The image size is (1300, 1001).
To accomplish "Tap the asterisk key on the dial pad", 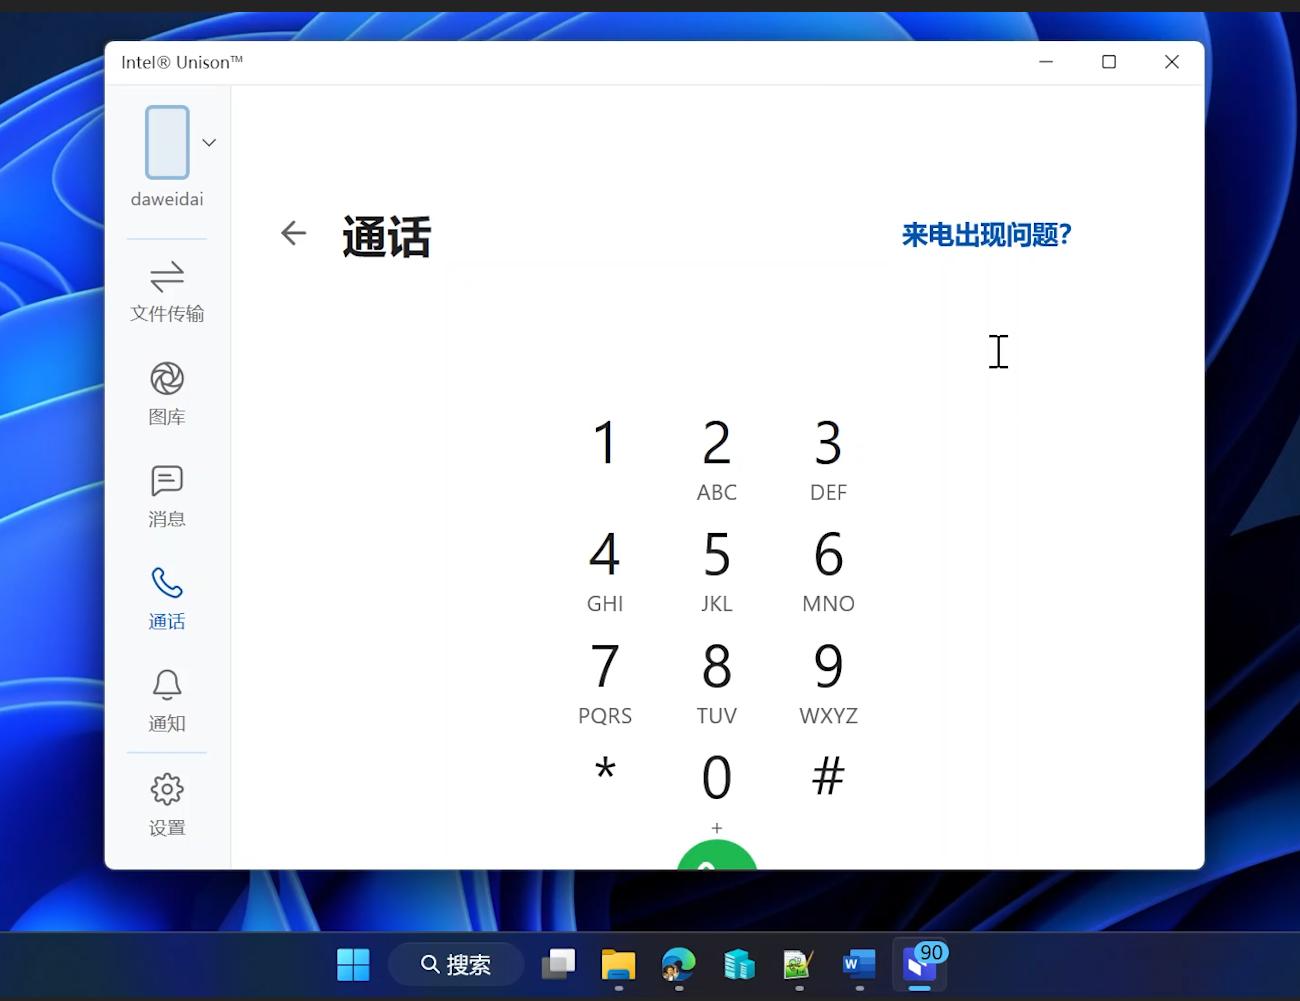I will [x=605, y=771].
